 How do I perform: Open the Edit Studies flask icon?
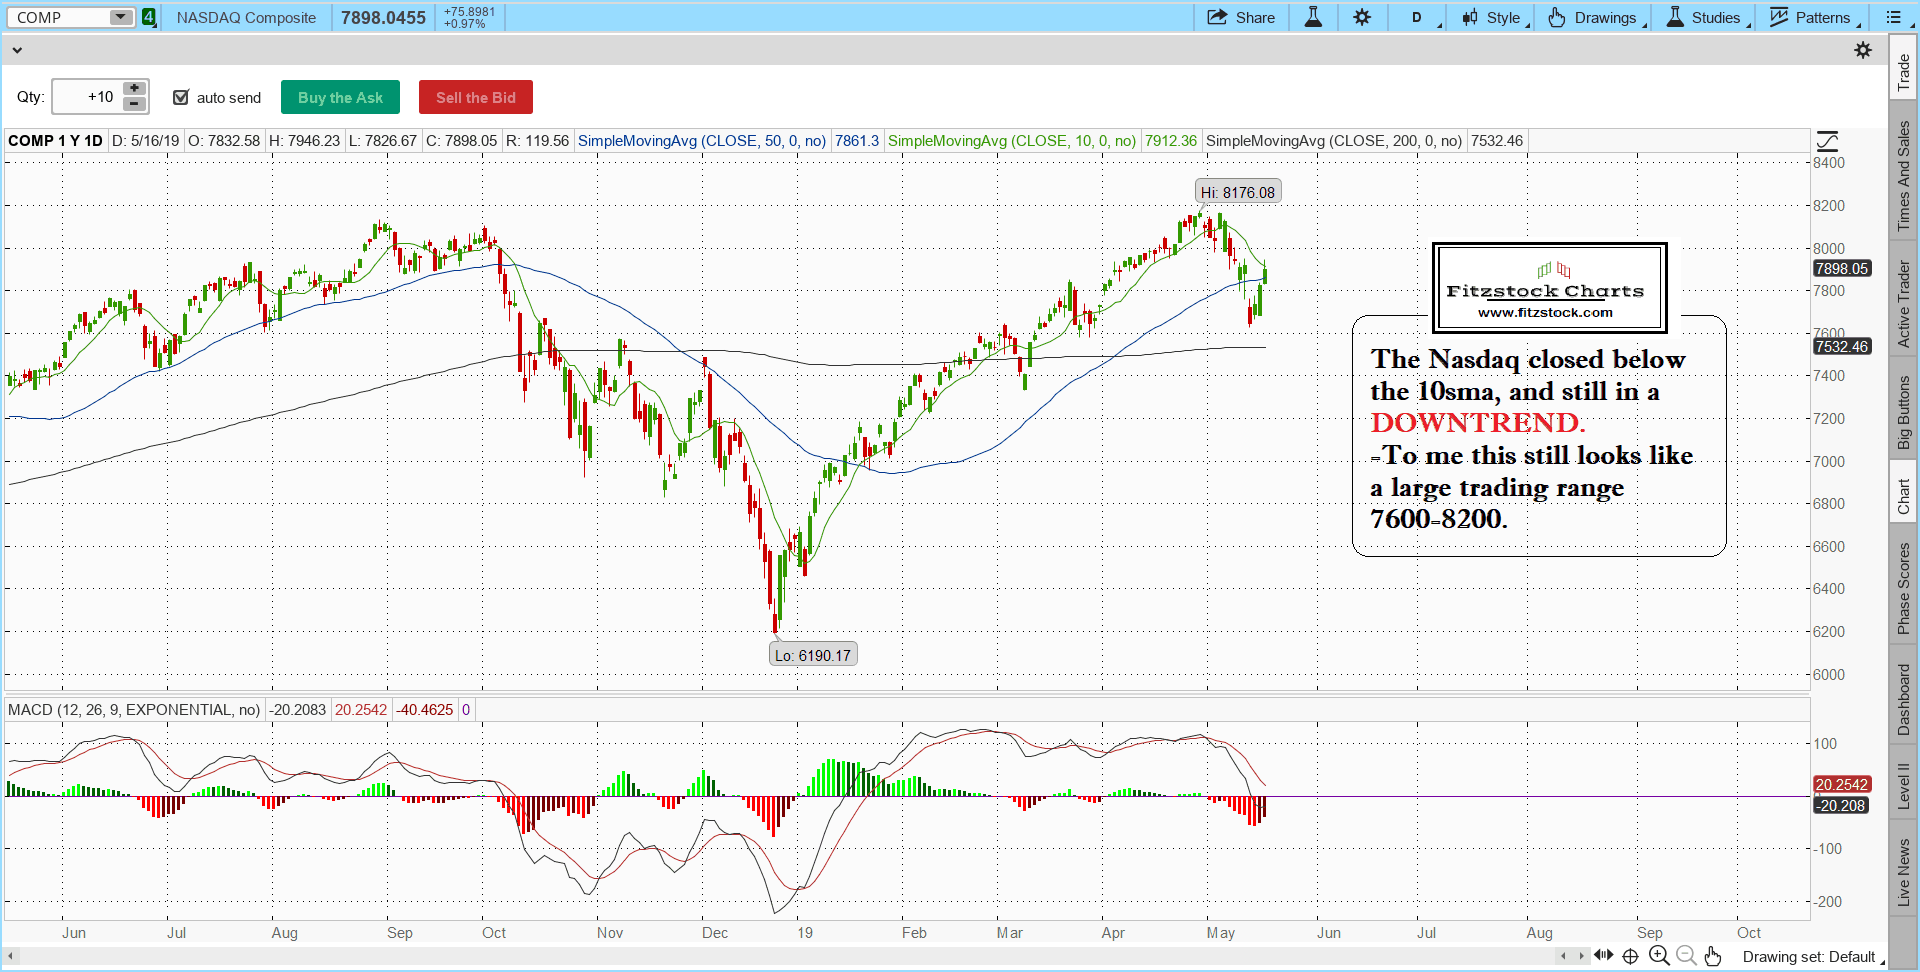tap(1313, 17)
